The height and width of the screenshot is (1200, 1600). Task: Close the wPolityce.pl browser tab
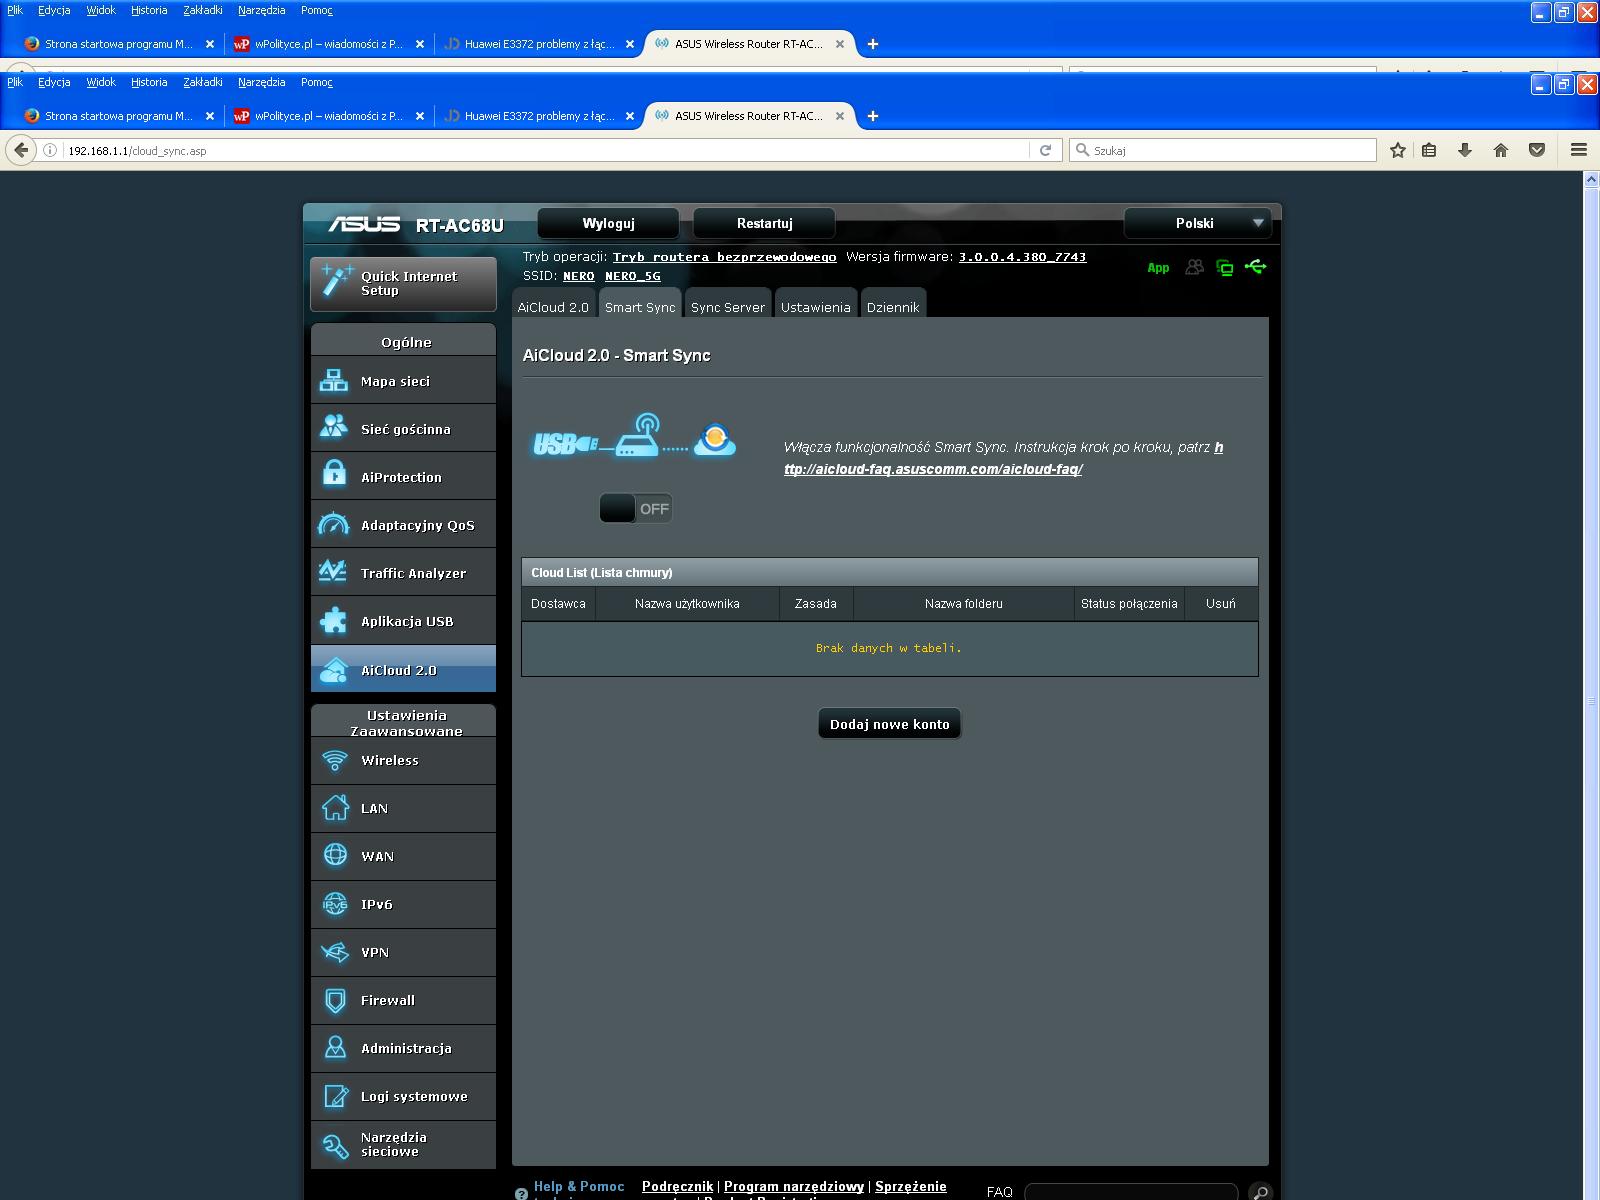[x=420, y=116]
